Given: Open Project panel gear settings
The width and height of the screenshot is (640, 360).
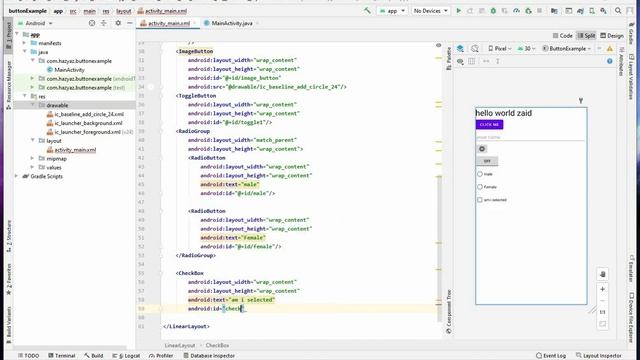Looking at the screenshot, I should click(118, 23).
